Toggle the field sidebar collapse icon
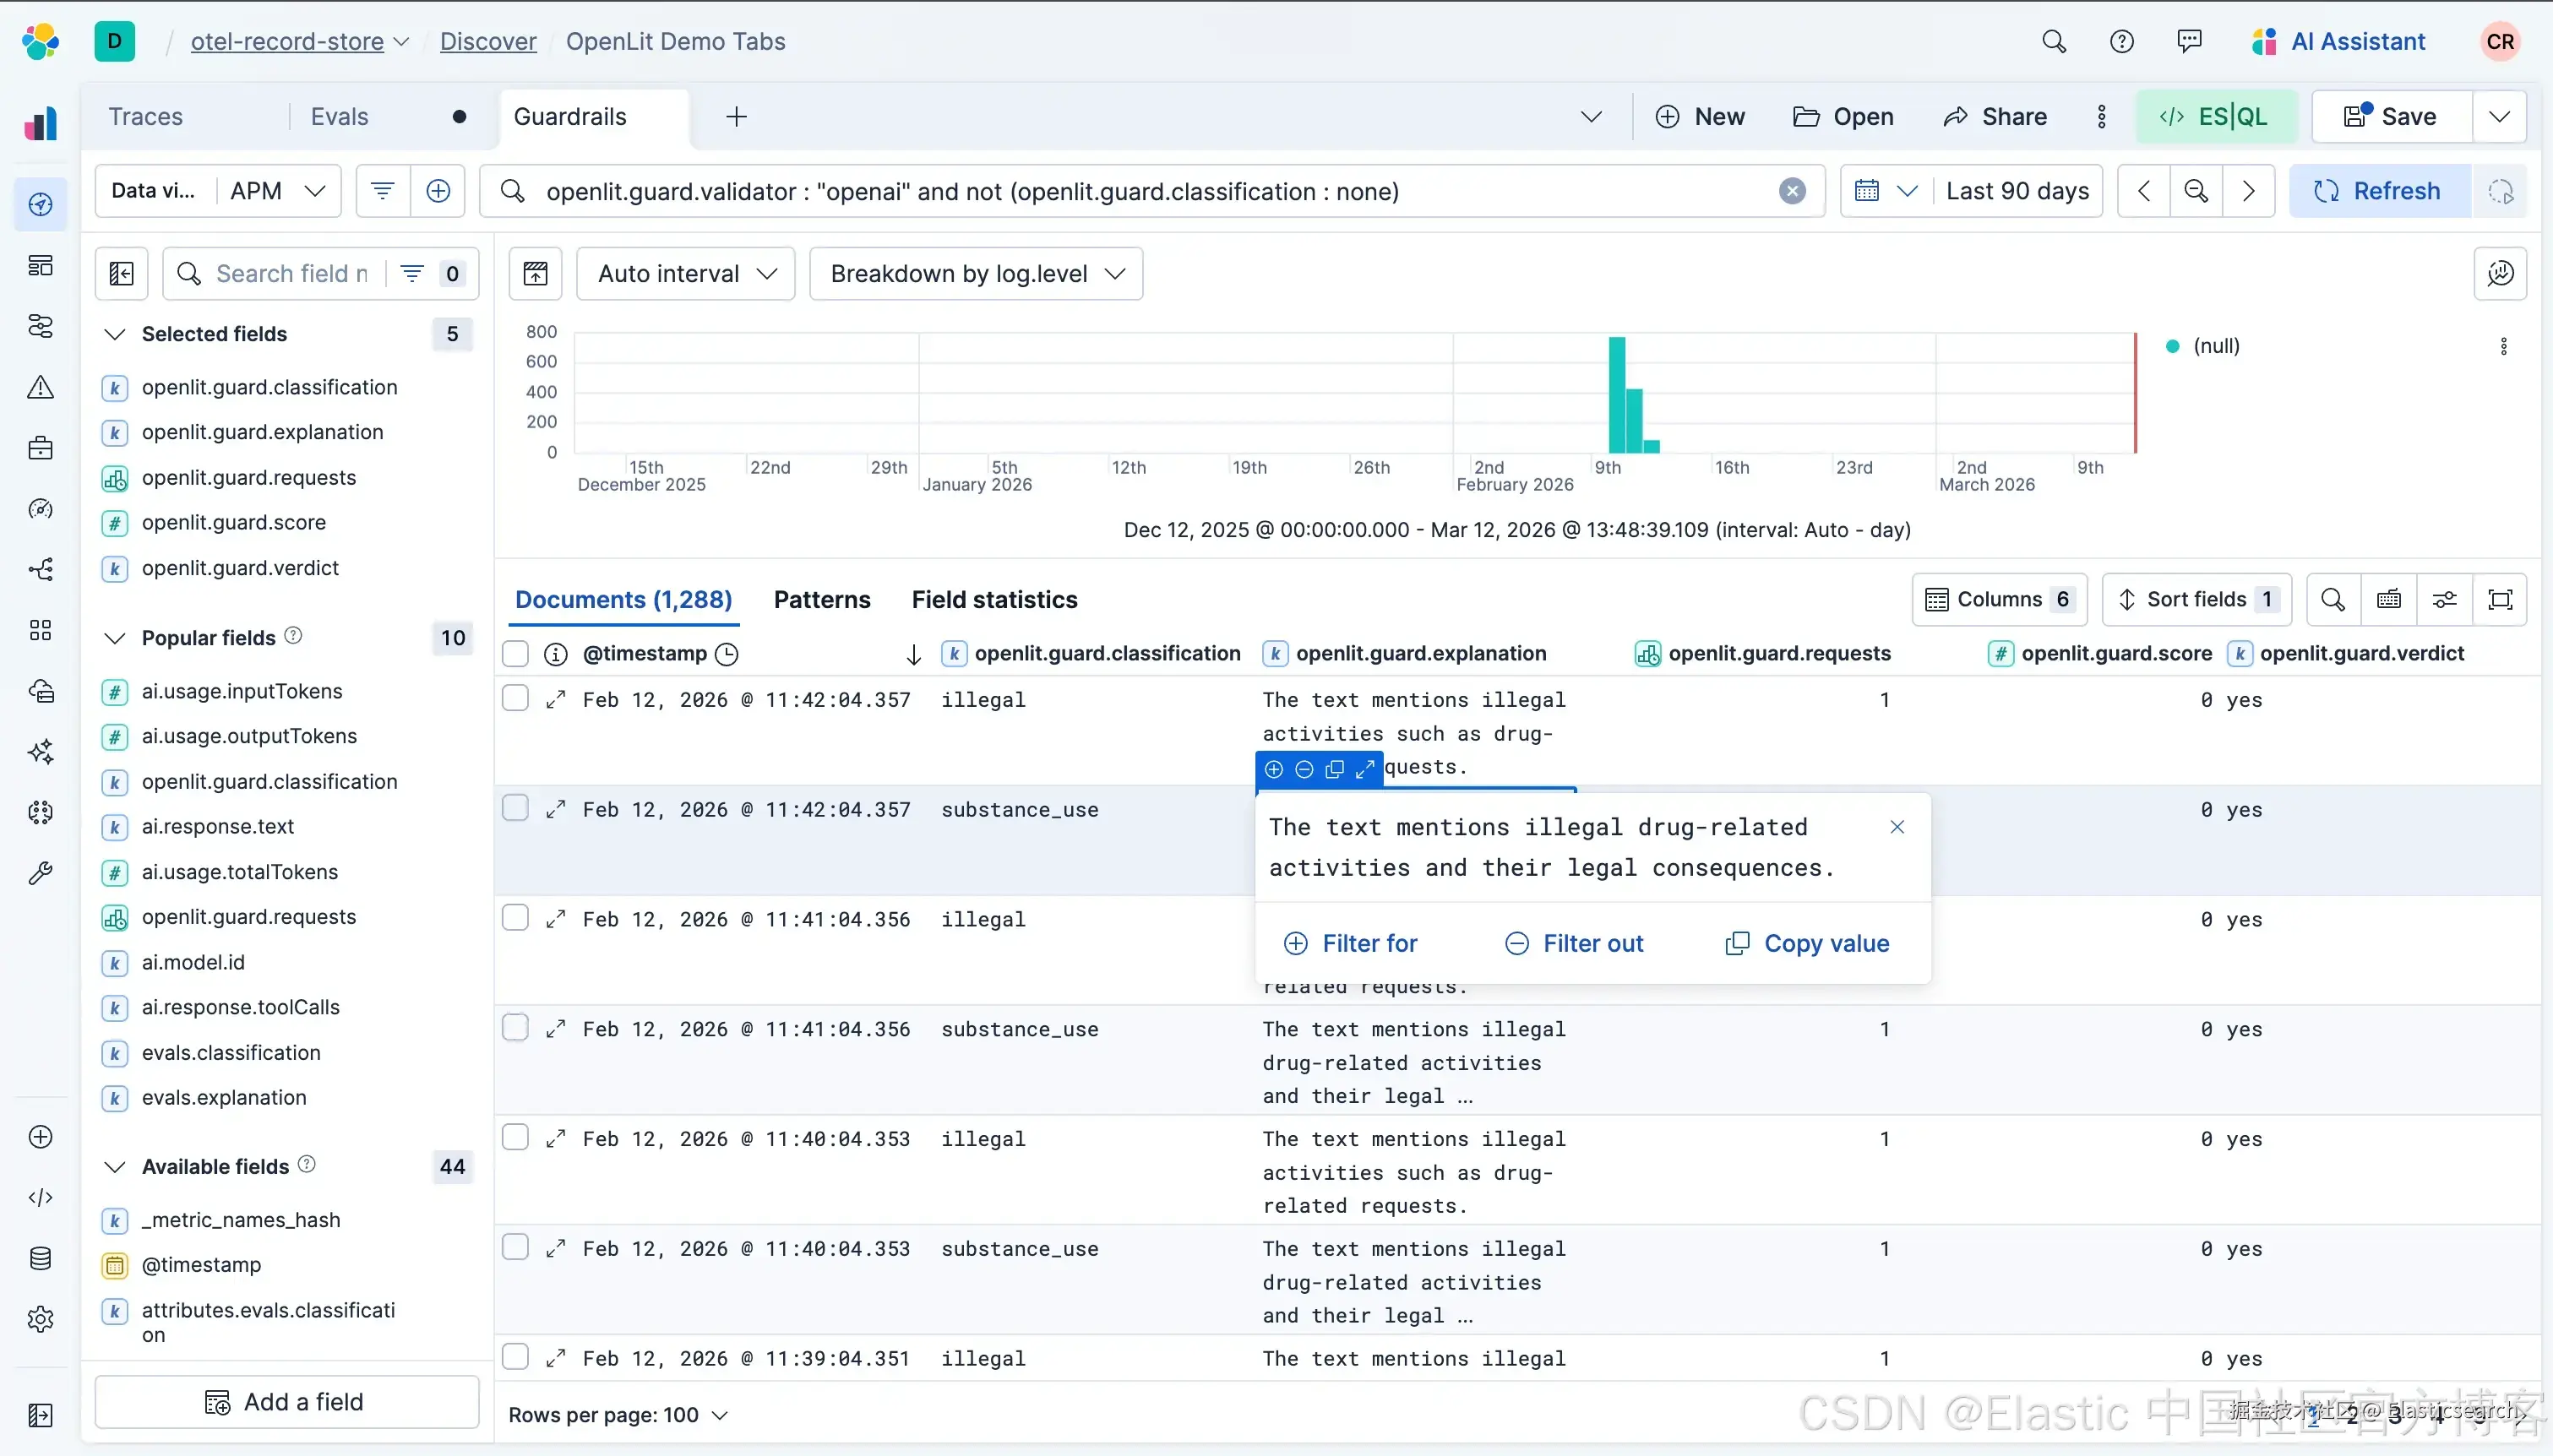Screen dimensions: 2553x1456 [121, 273]
